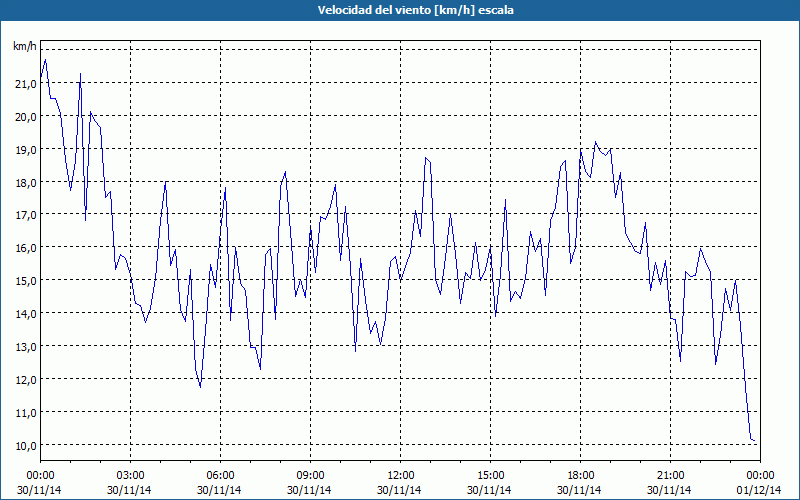
Task: Click the 12:00 time axis label
Action: 401,476
